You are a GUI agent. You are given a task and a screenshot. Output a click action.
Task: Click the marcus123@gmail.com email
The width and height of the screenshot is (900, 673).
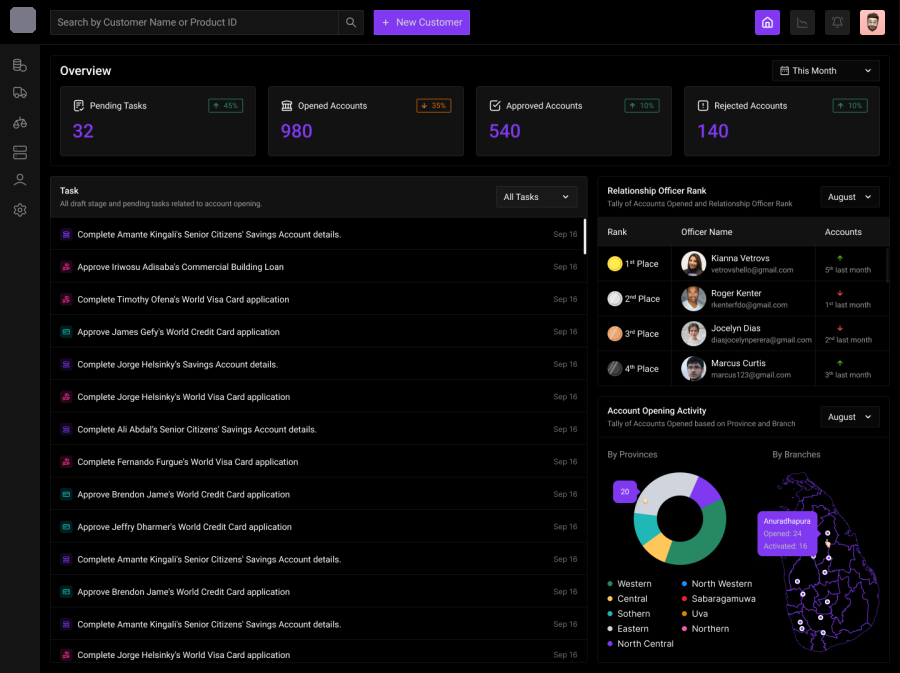(751, 375)
